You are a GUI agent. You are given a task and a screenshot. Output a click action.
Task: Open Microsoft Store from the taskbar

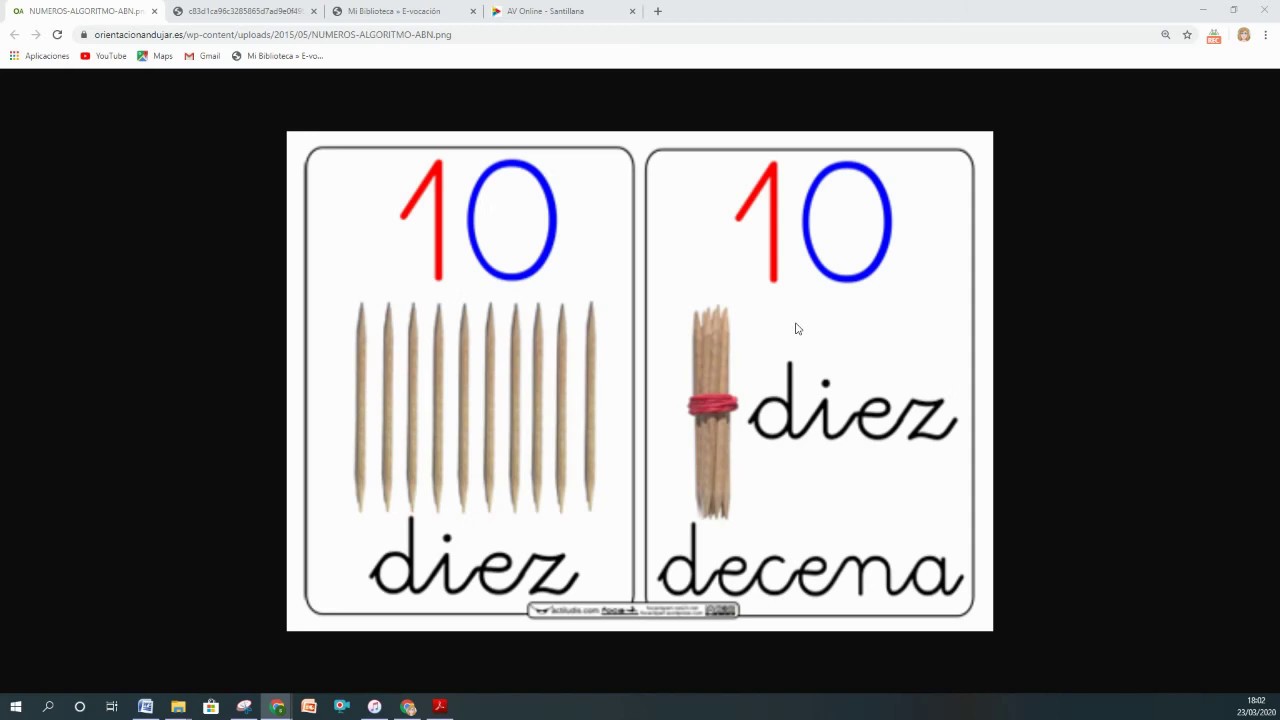tap(211, 706)
